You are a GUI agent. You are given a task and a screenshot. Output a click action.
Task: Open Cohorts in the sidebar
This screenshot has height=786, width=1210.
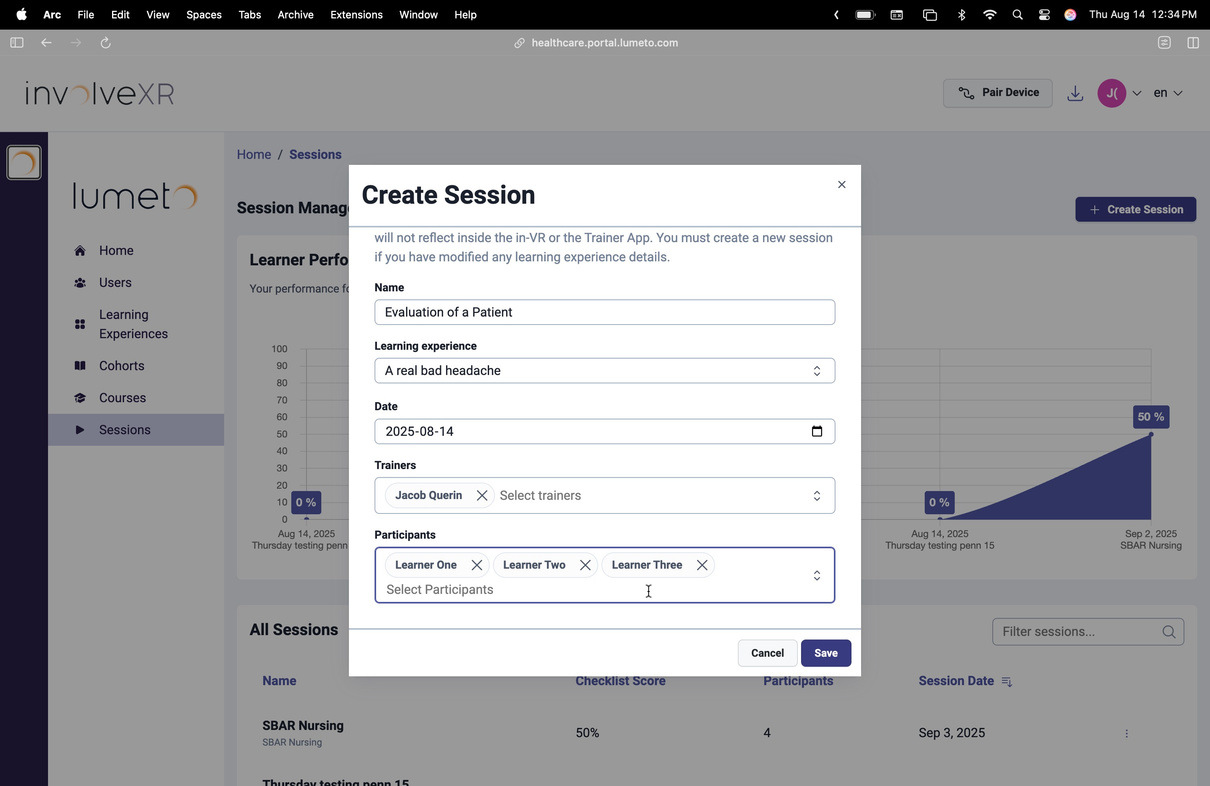pyautogui.click(x=122, y=366)
